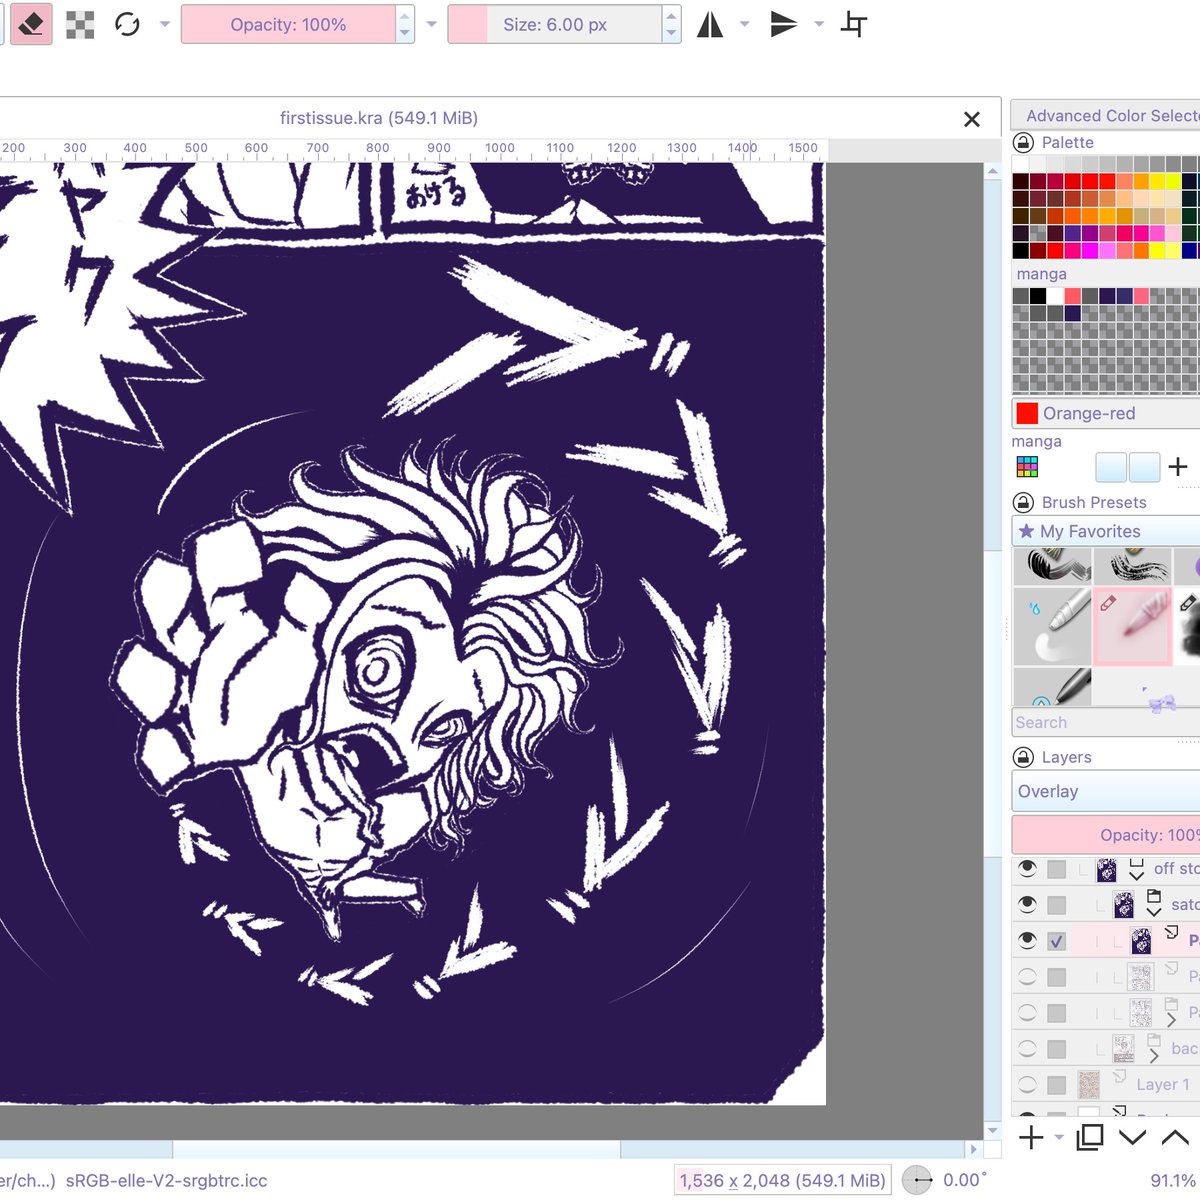This screenshot has height=1200, width=1200.
Task: Click the reload original preset icon
Action: [x=127, y=25]
